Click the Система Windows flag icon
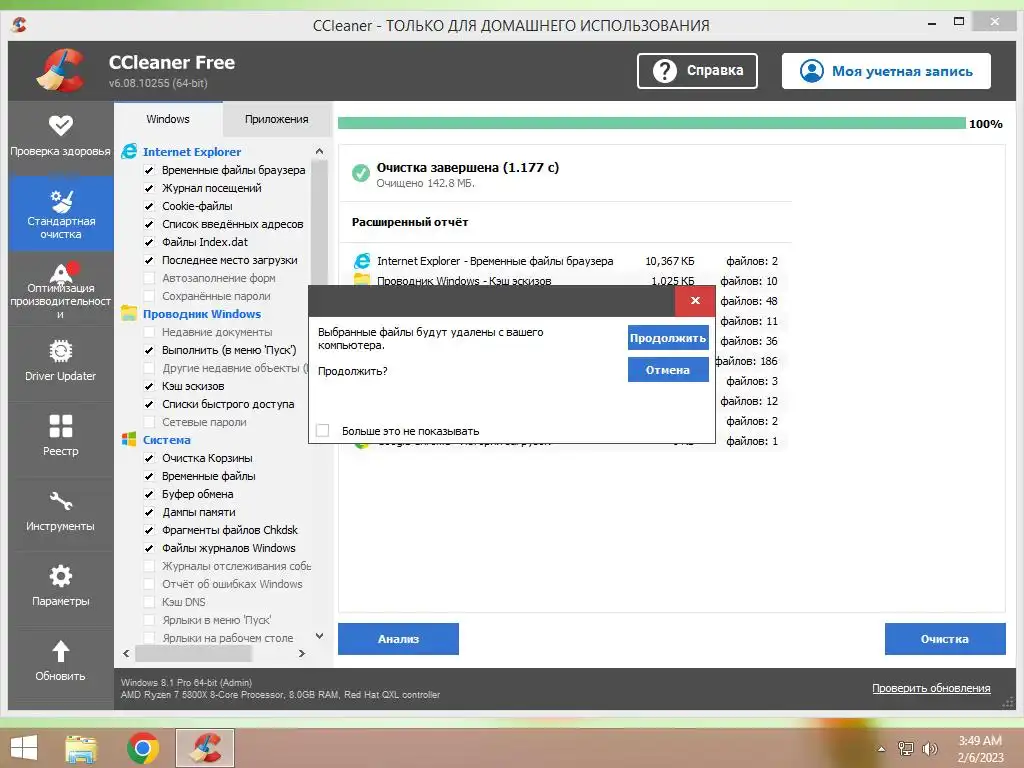Viewport: 1024px width, 768px height. (129, 440)
